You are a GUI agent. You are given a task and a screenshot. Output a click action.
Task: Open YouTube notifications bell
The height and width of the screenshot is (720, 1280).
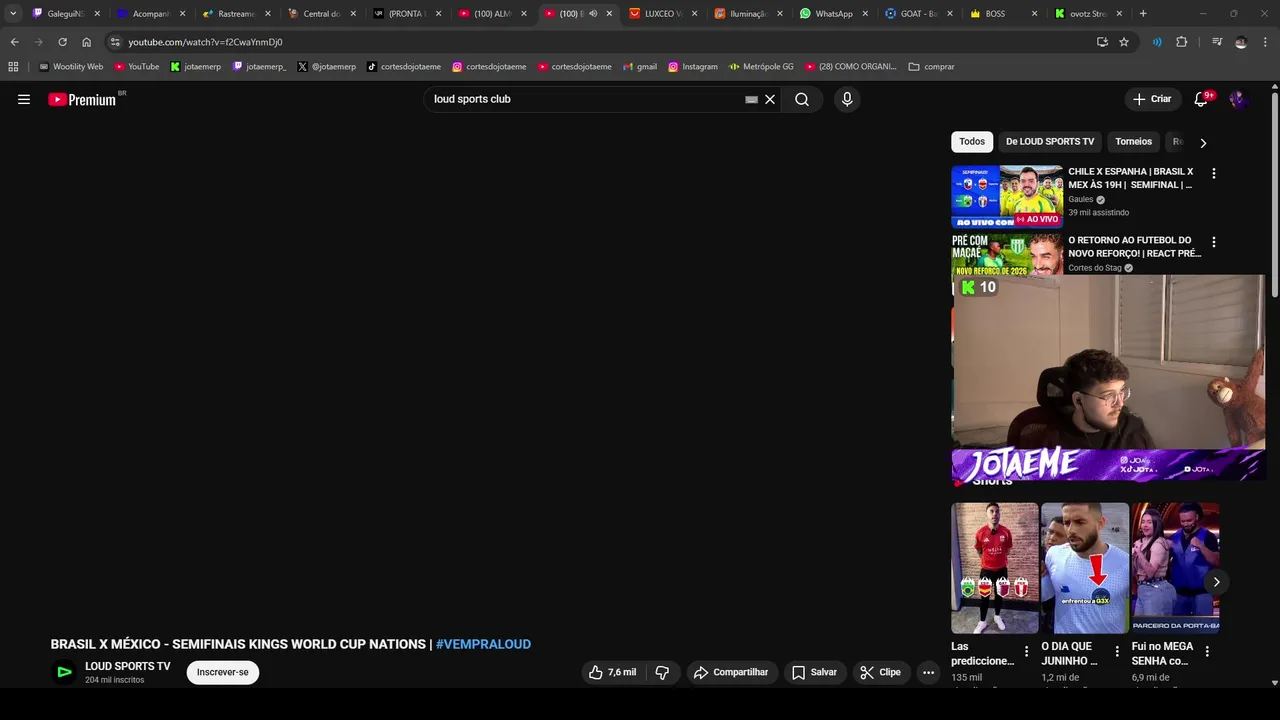1201,99
